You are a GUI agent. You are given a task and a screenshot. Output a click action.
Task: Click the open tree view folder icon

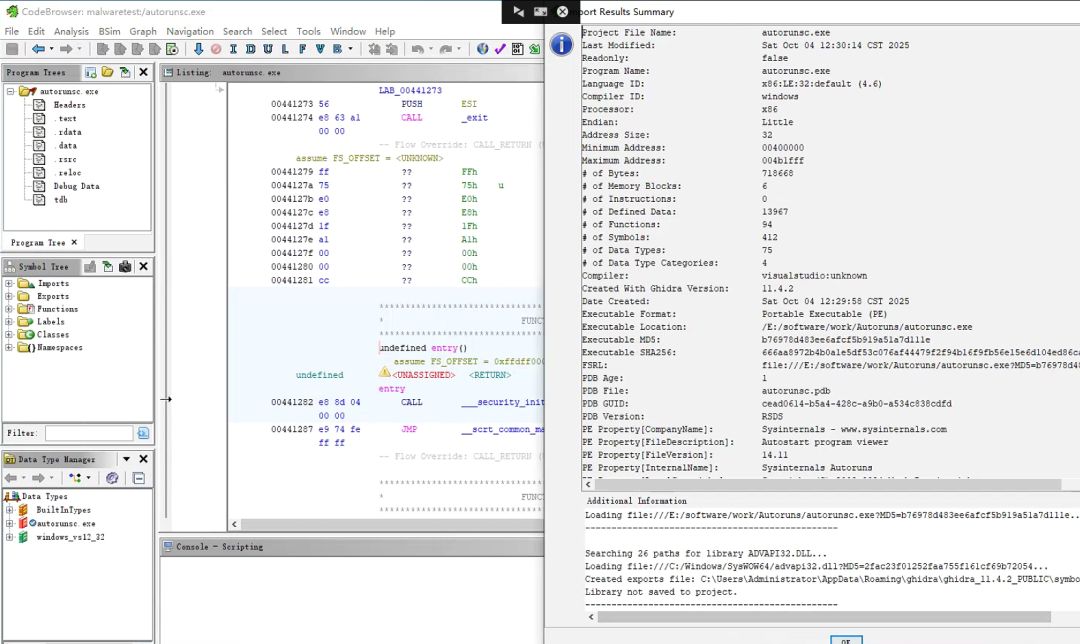coord(107,72)
